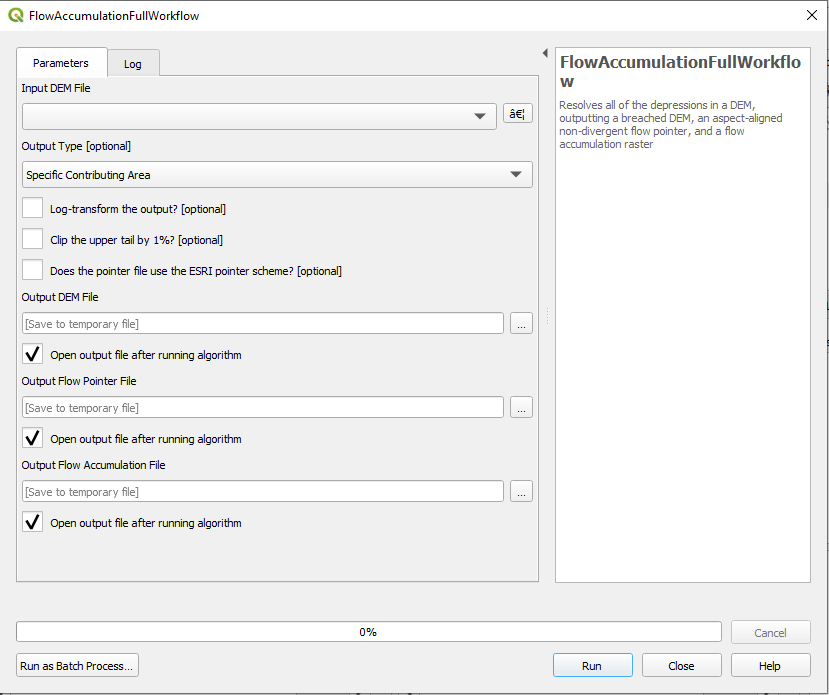
Task: Uncheck open output under Output Flow Pointer File
Action: click(33, 439)
